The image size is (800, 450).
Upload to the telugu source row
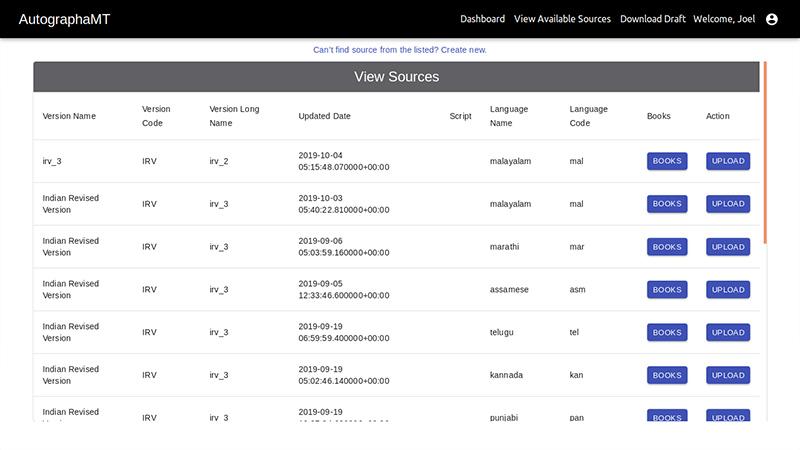[x=728, y=332]
